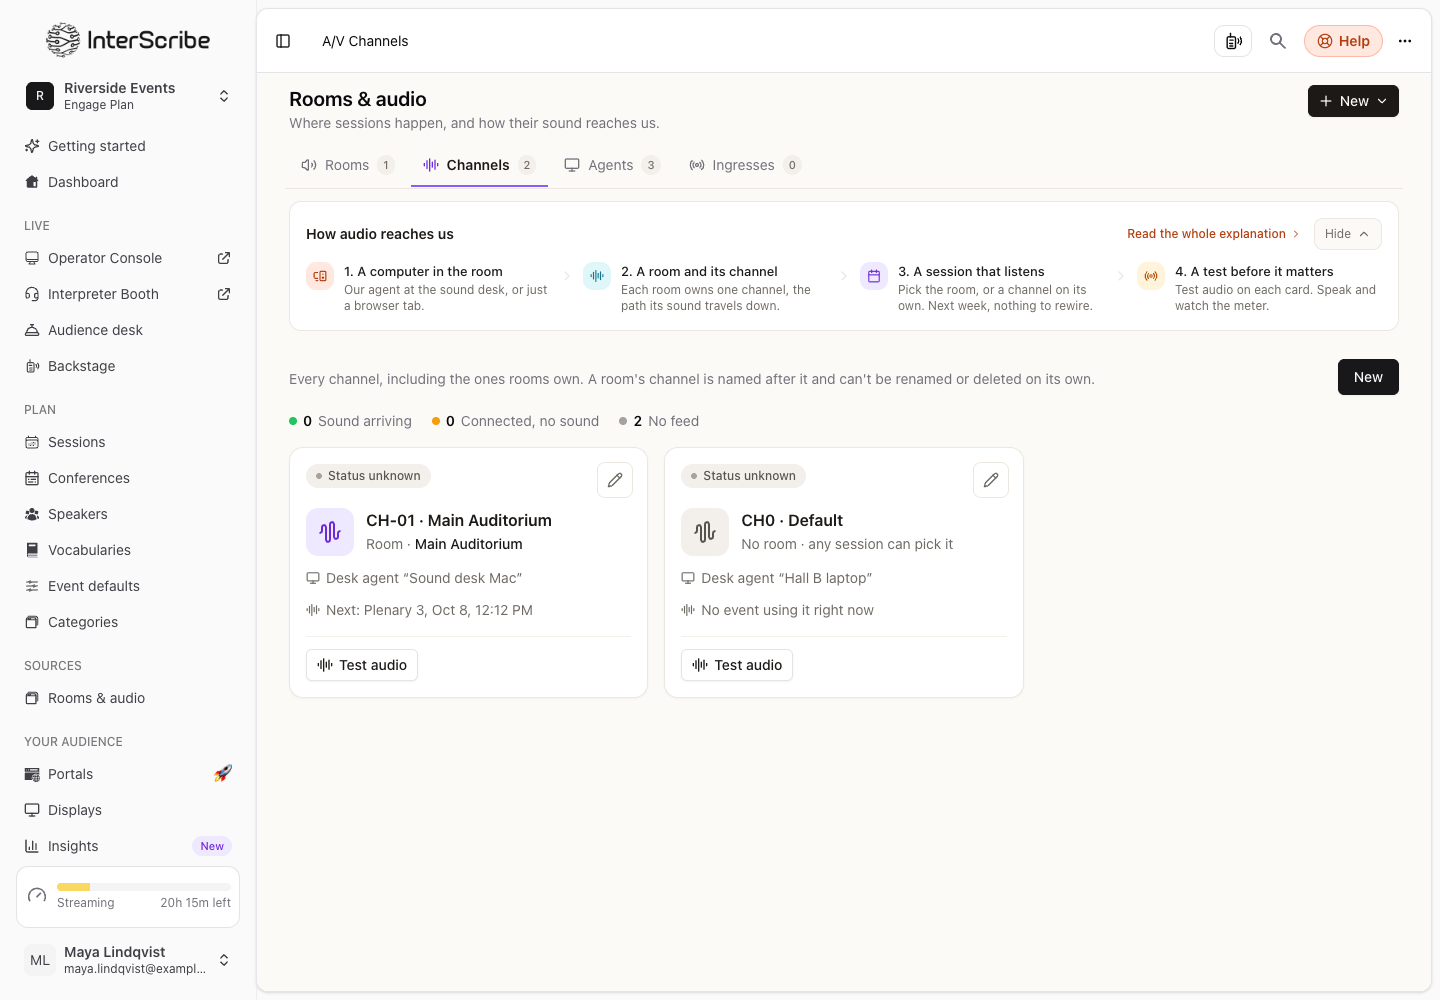Image resolution: width=1440 pixels, height=1000 pixels.
Task: Open the Maya Lindqvist account menu
Action: (x=128, y=960)
